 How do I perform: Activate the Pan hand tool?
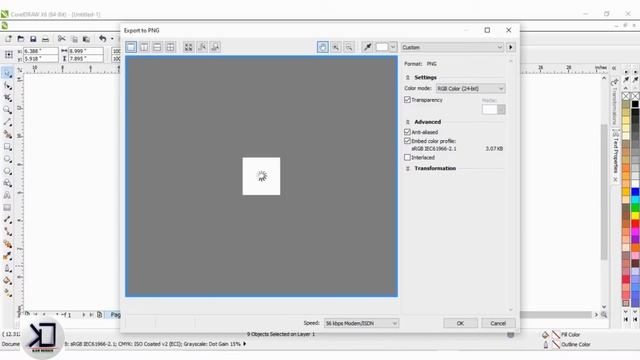322,47
